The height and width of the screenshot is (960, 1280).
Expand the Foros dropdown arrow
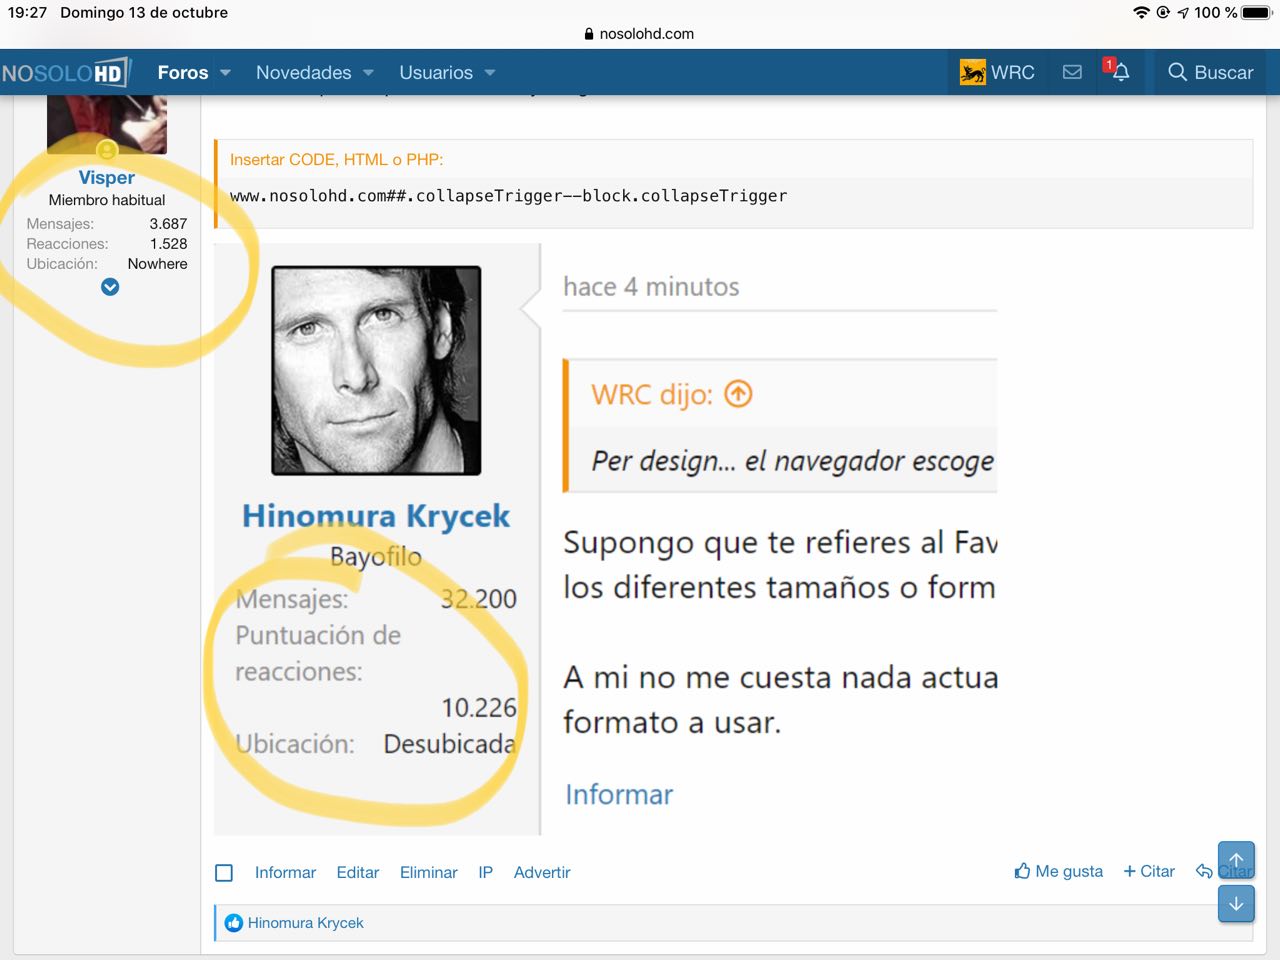click(226, 73)
